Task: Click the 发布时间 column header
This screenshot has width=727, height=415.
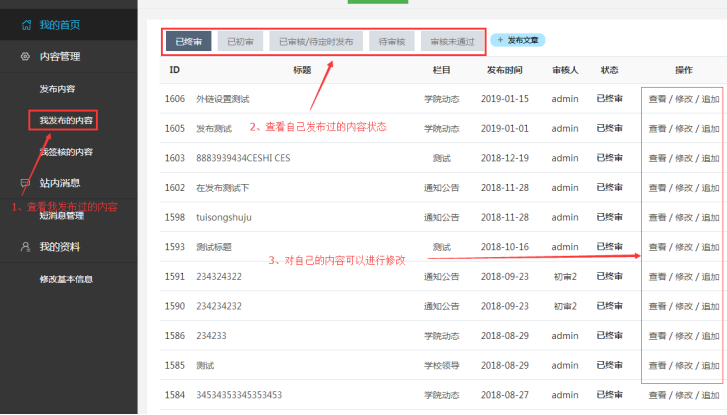Action: point(503,70)
